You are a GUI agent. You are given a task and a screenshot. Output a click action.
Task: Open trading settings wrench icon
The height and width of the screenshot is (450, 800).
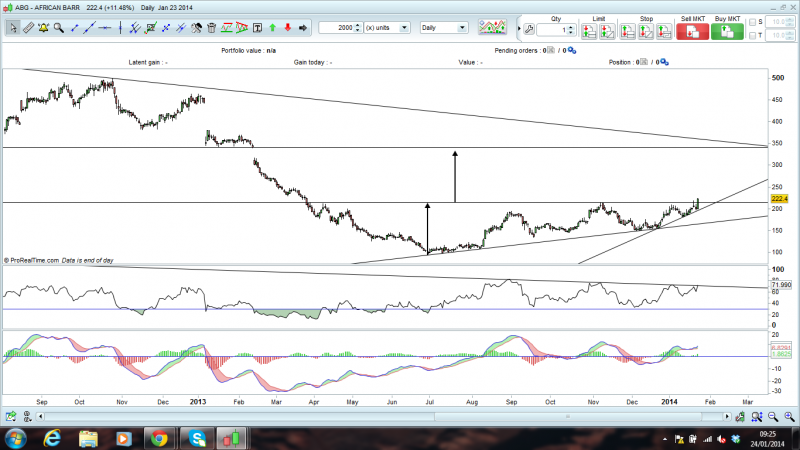(529, 29)
